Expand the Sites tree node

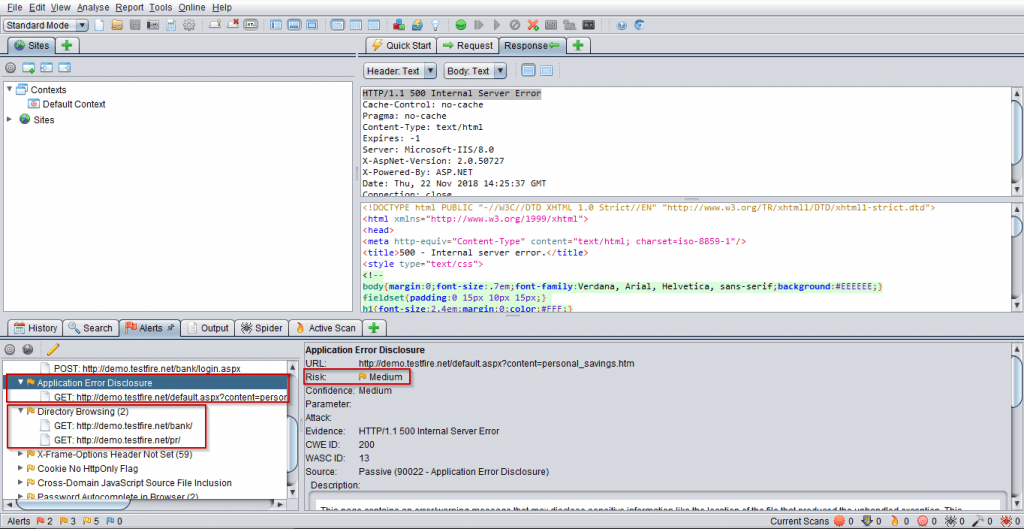point(10,120)
